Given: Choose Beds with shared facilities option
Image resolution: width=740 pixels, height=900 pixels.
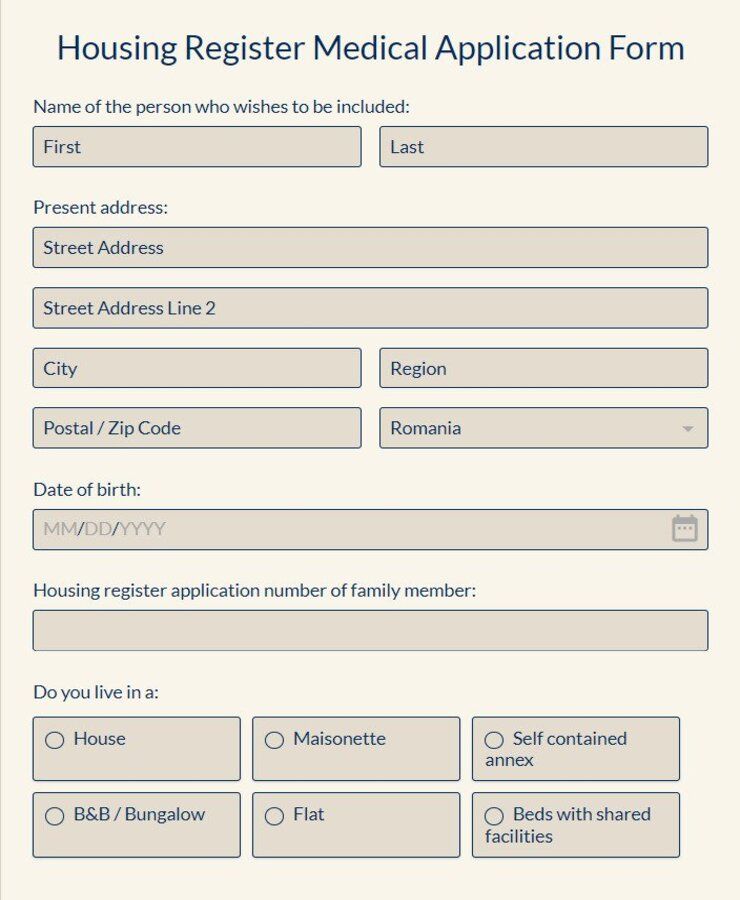Looking at the screenshot, I should (x=494, y=816).
